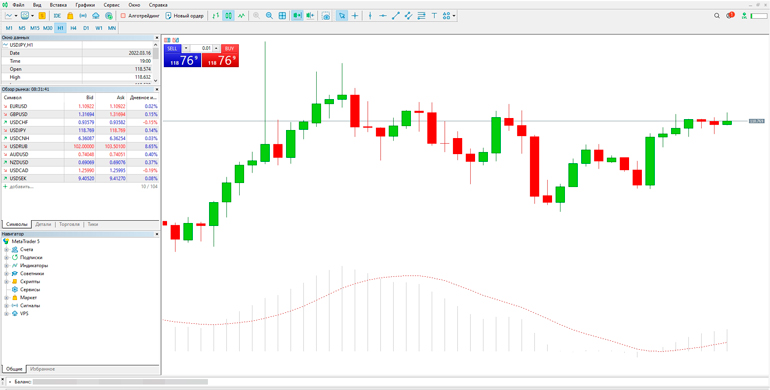The width and height of the screenshot is (770, 390).
Task: Zoom in on the chart
Action: coord(256,16)
